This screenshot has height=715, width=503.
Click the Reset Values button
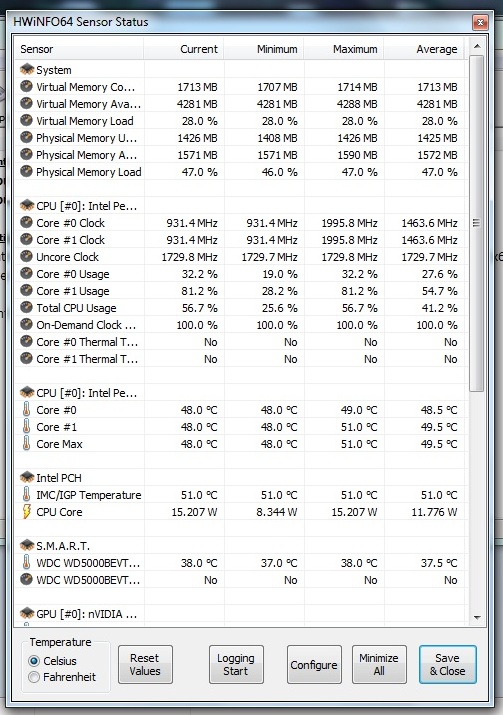(145, 664)
